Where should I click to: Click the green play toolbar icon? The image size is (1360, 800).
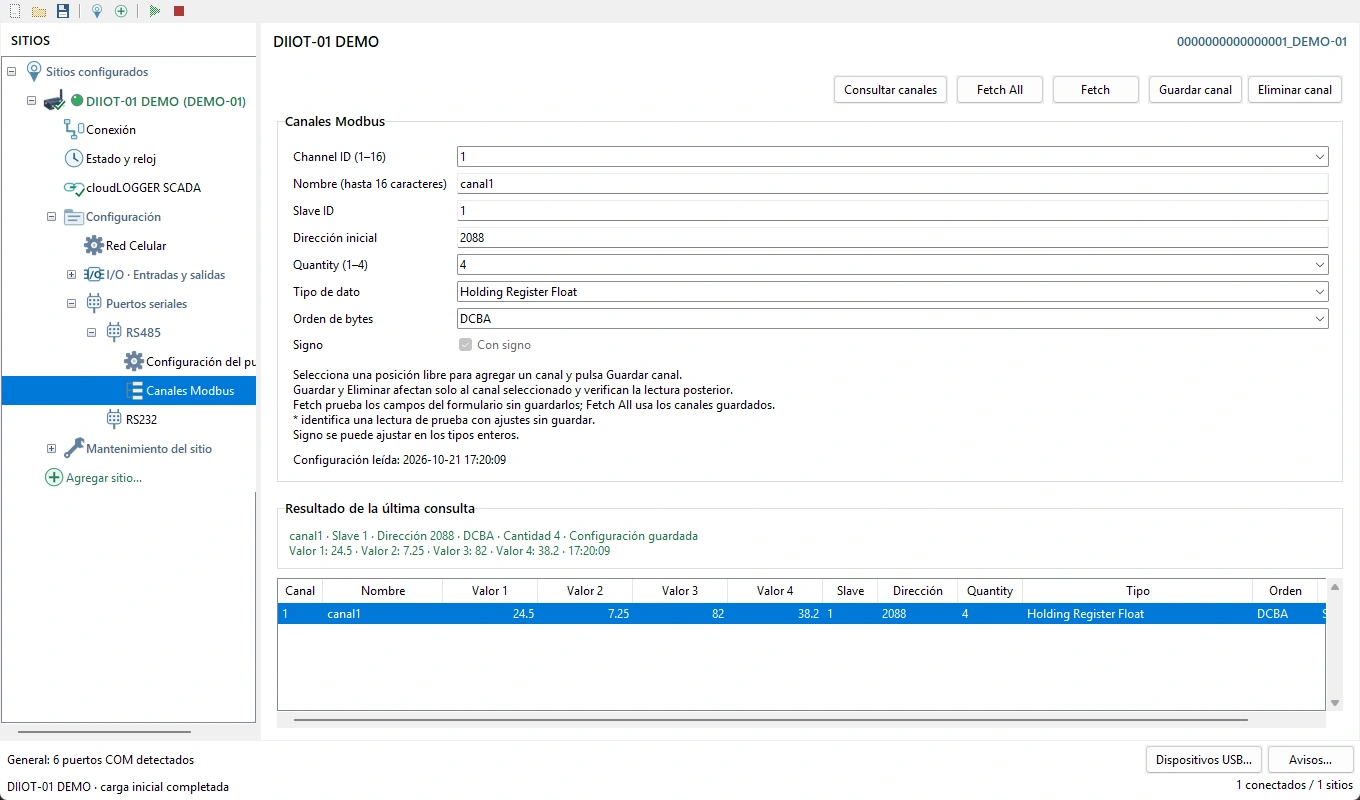(x=155, y=11)
